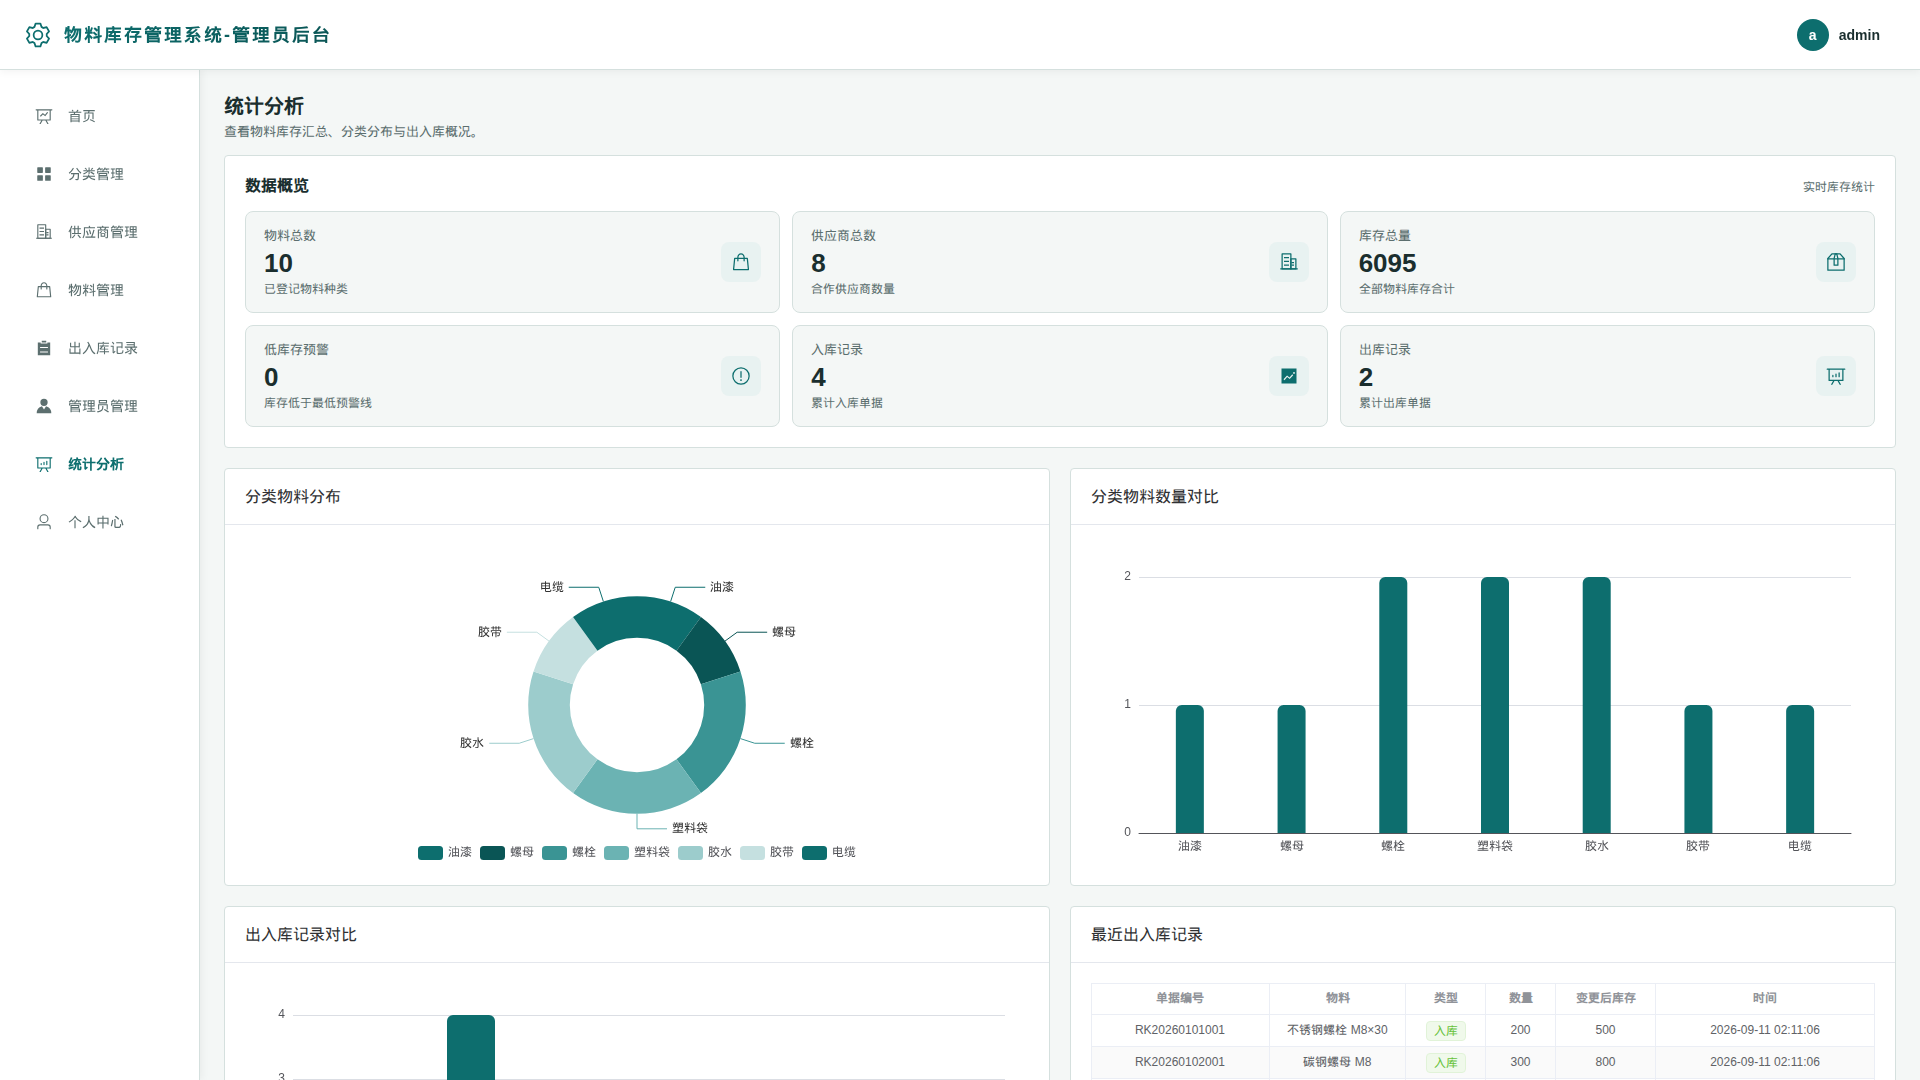Click the 出入库记录 clipboard icon
Image resolution: width=1920 pixels, height=1080 pixels.
44,348
